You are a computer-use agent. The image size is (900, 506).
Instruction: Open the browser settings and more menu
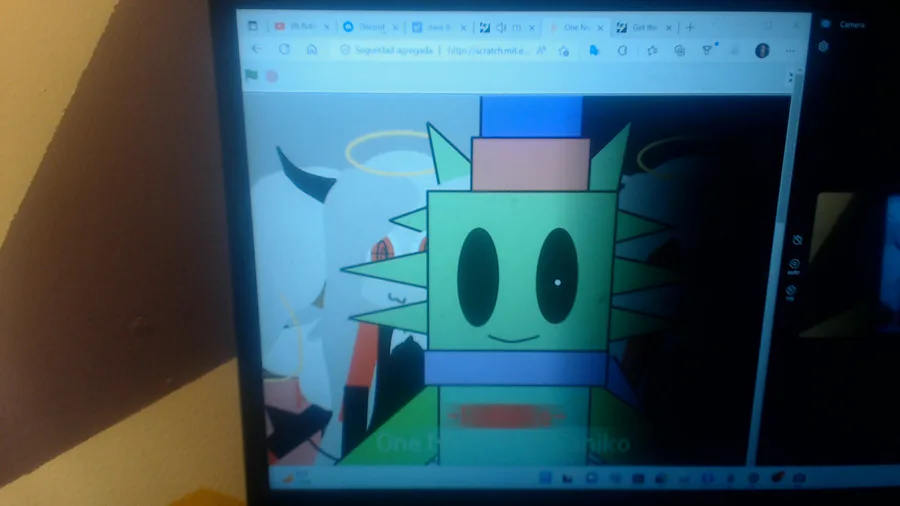point(790,50)
